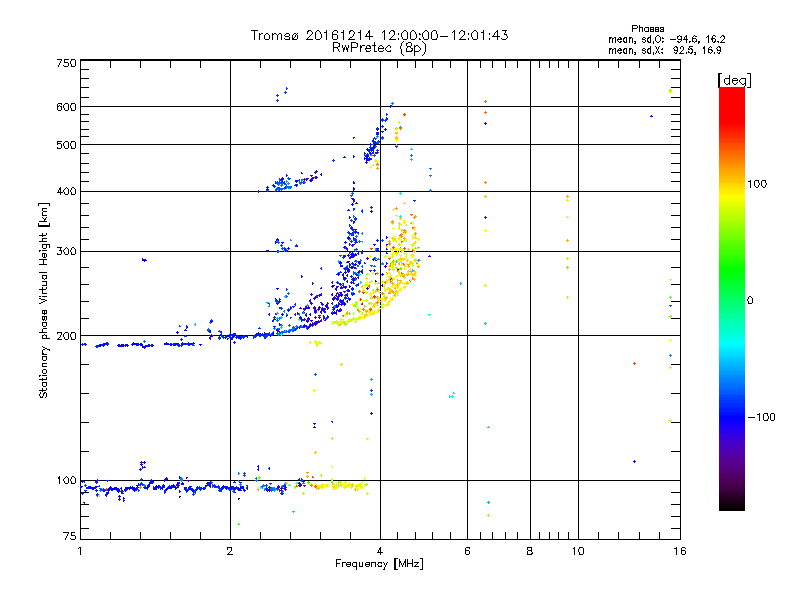Image resolution: width=800 pixels, height=600 pixels.
Task: Click the 'Frequency [MHz]' axis label
Action: [x=379, y=564]
